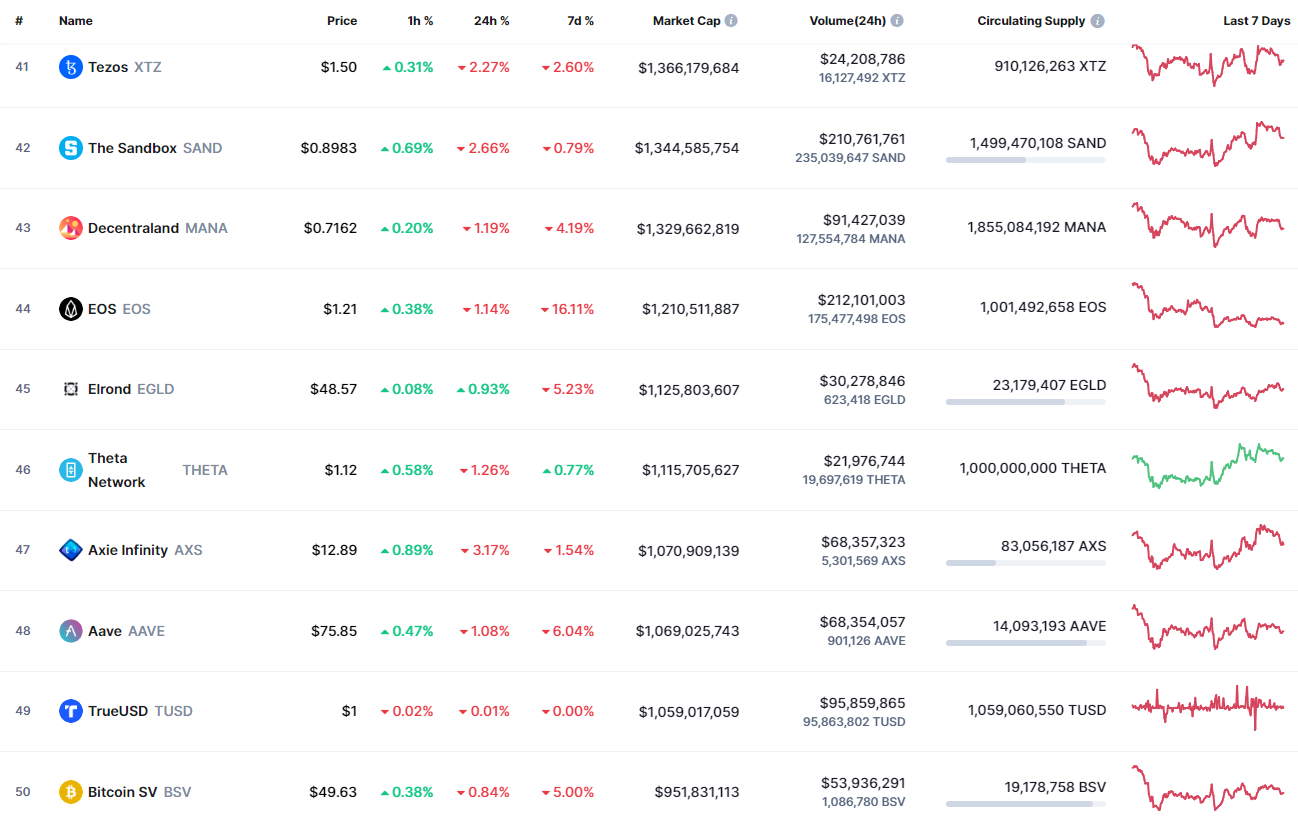Click the EOS coin logo icon
Image resolution: width=1298 pixels, height=825 pixels.
(x=70, y=309)
